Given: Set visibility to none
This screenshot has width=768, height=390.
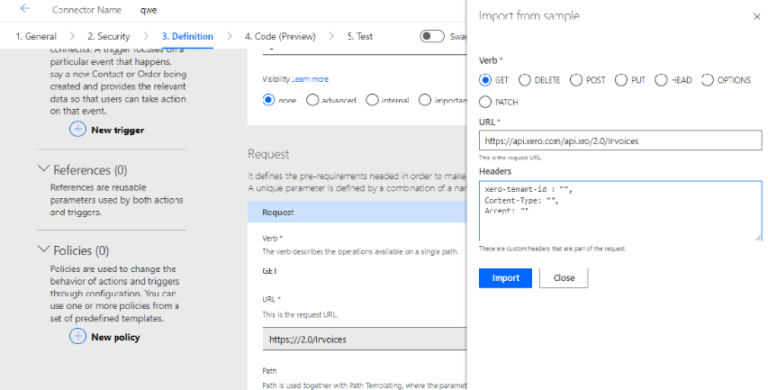Looking at the screenshot, I should click(x=268, y=100).
